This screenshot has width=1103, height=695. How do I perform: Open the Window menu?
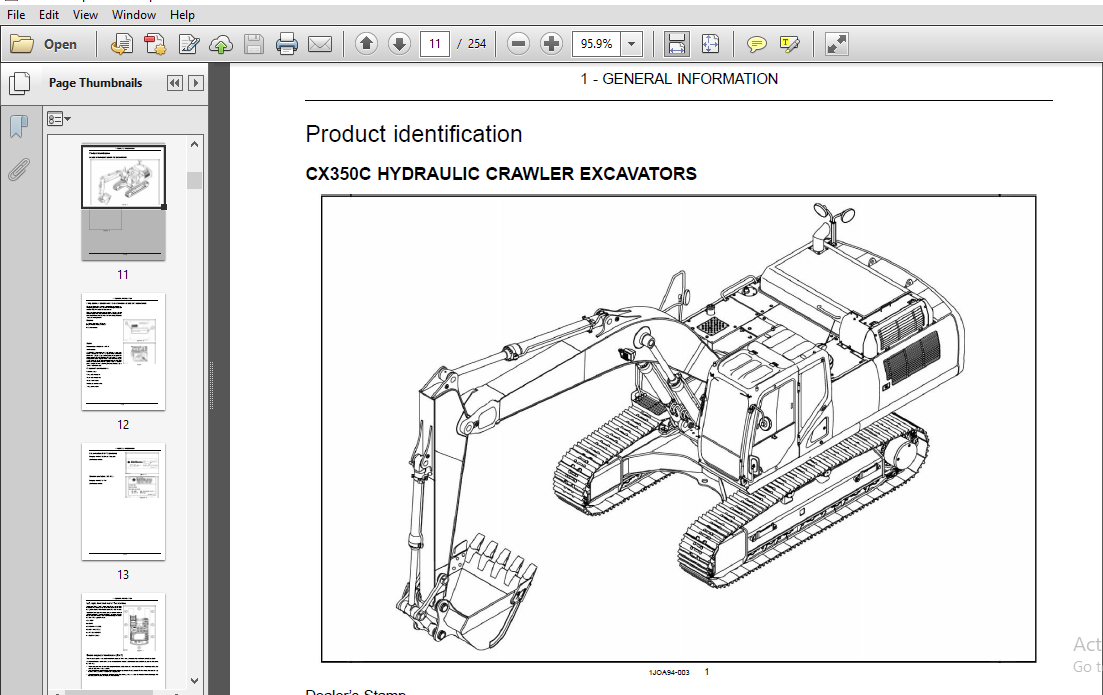(134, 14)
